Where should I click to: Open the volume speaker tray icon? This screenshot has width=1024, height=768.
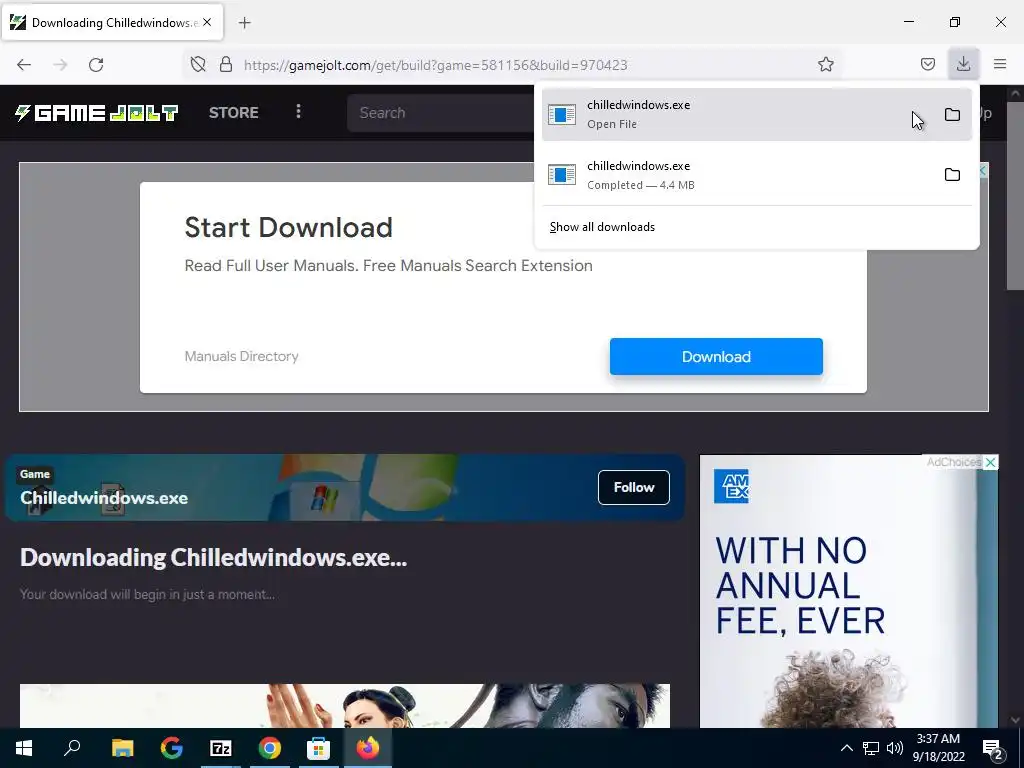click(895, 748)
